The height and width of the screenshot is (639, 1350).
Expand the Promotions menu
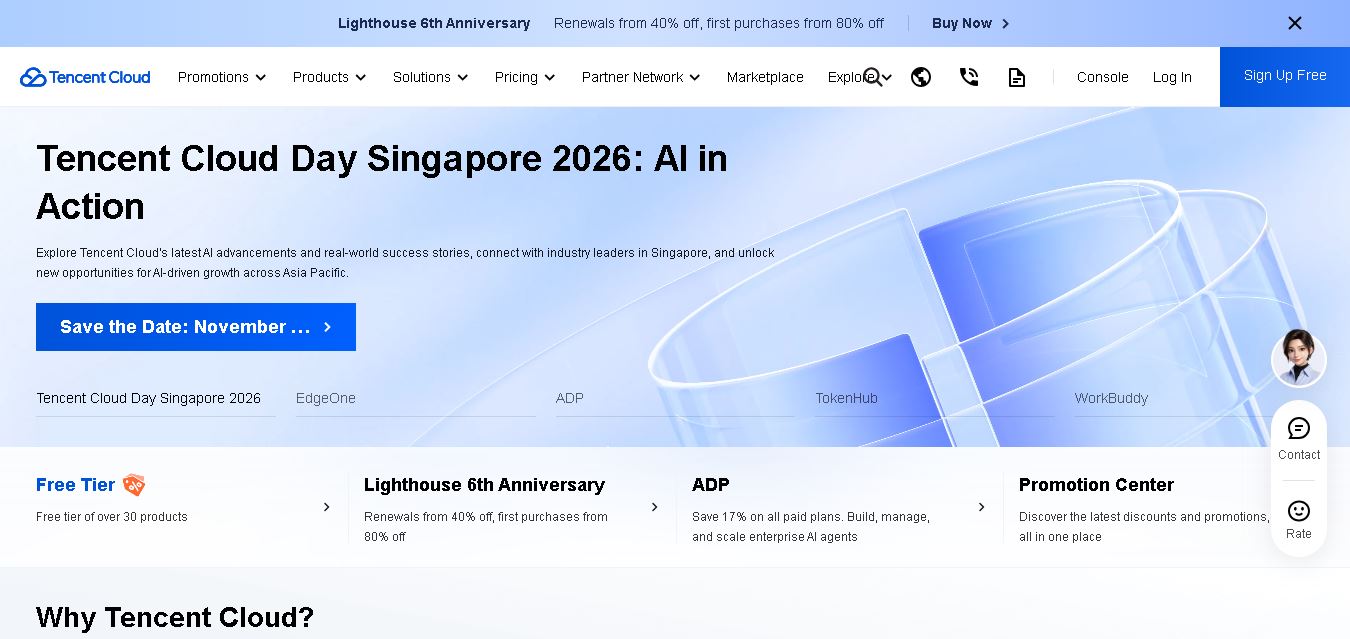(222, 77)
